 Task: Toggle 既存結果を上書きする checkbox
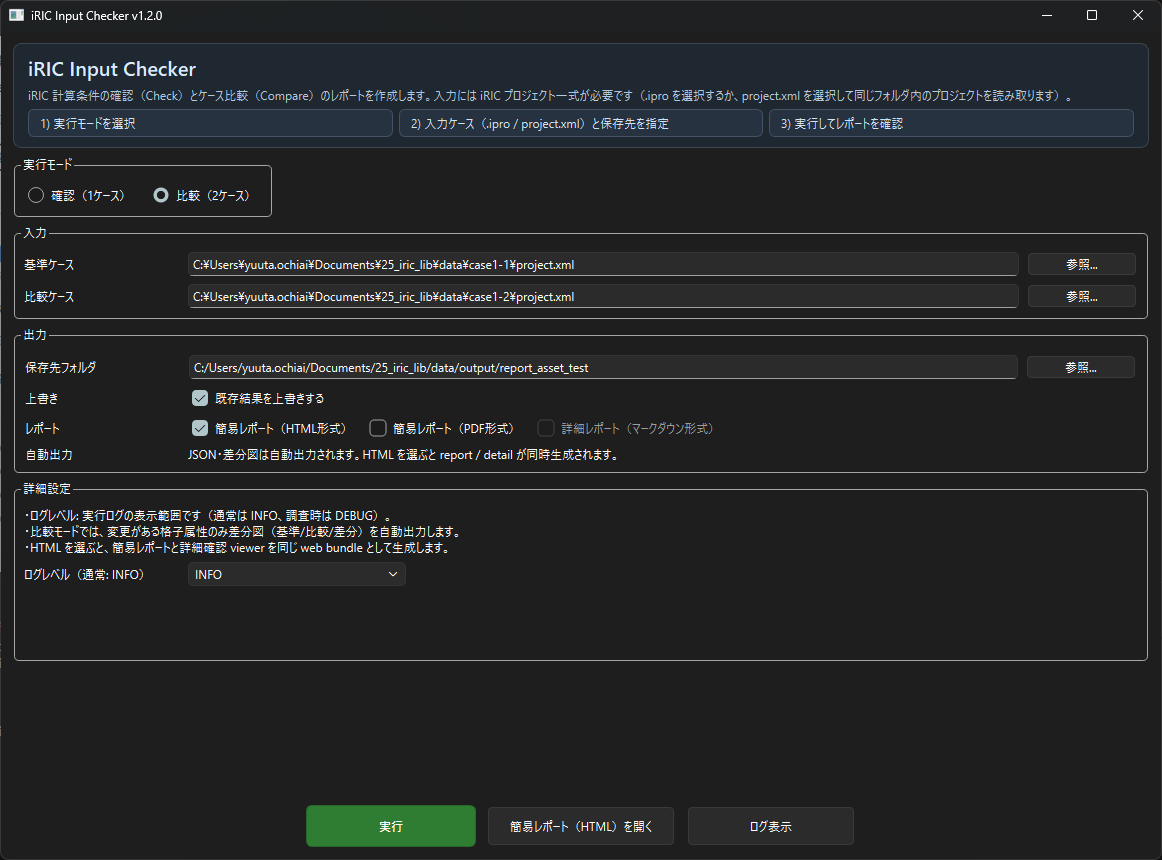pos(200,398)
